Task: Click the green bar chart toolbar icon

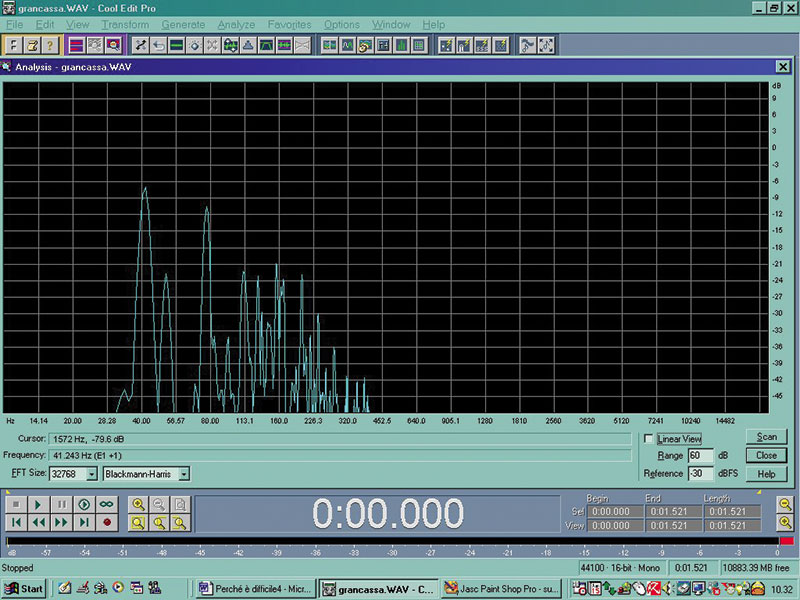Action: pyautogui.click(x=401, y=45)
